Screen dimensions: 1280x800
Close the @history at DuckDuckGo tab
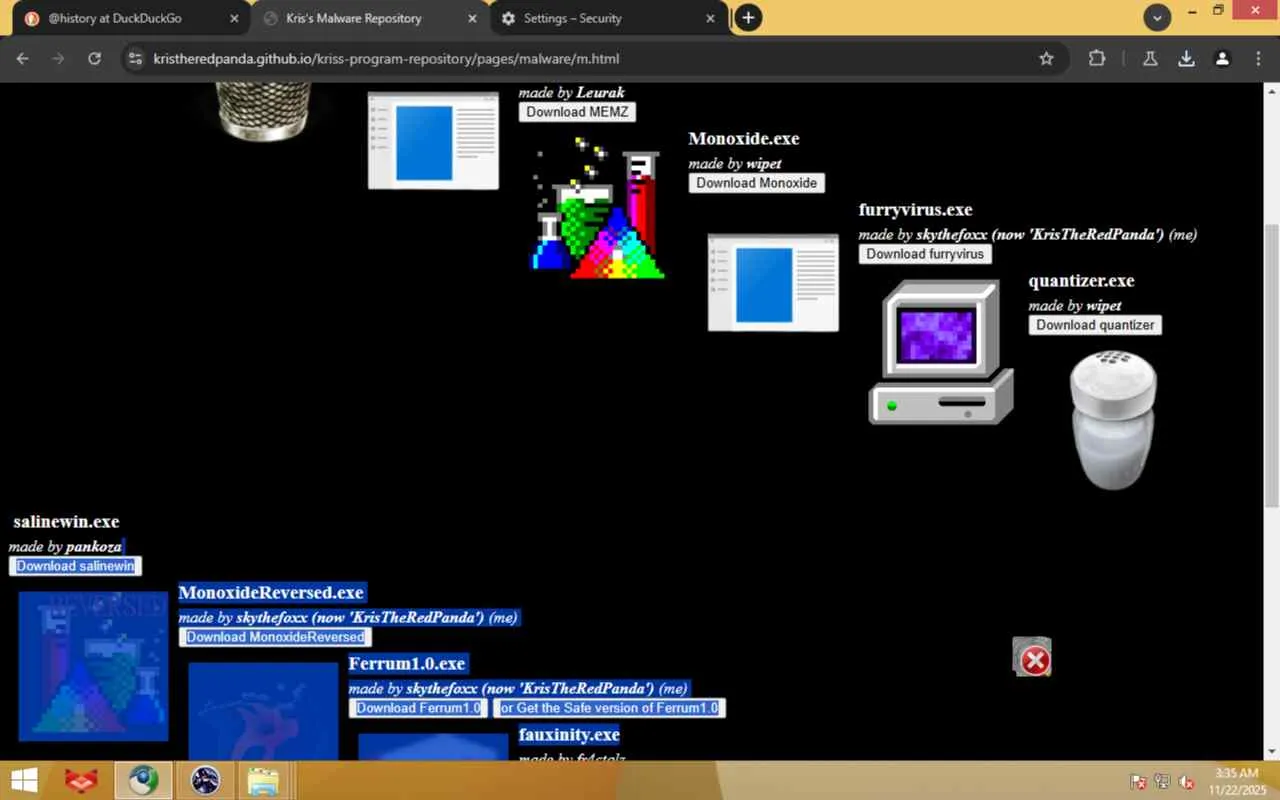[x=234, y=18]
